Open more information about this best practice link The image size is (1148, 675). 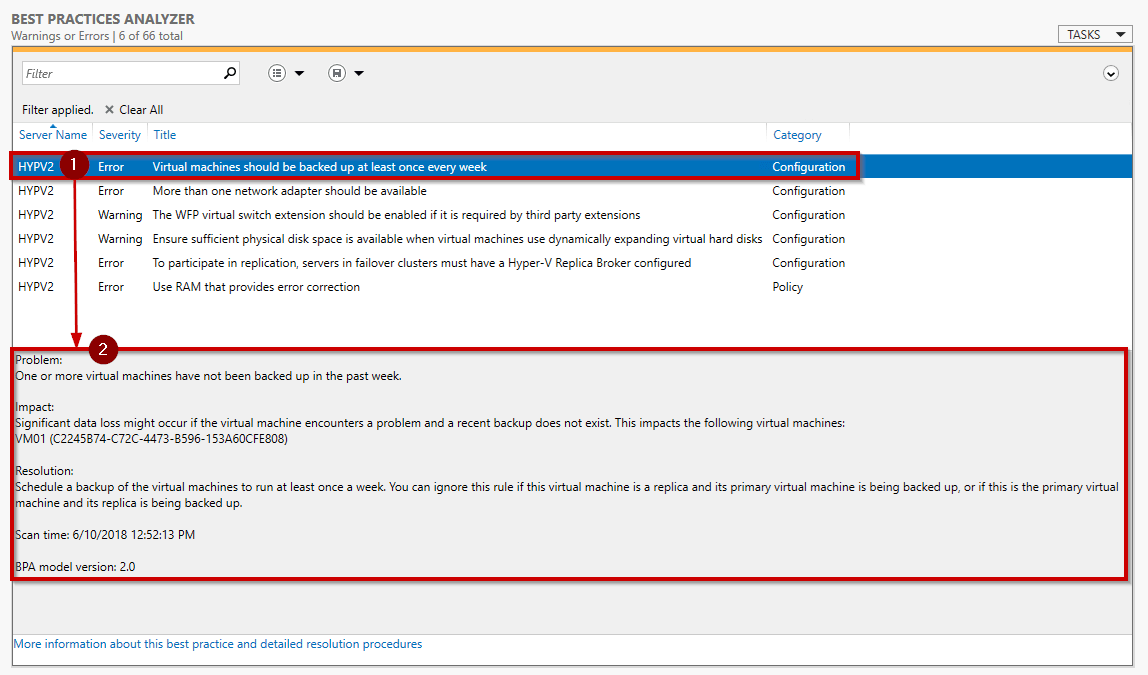[217, 644]
